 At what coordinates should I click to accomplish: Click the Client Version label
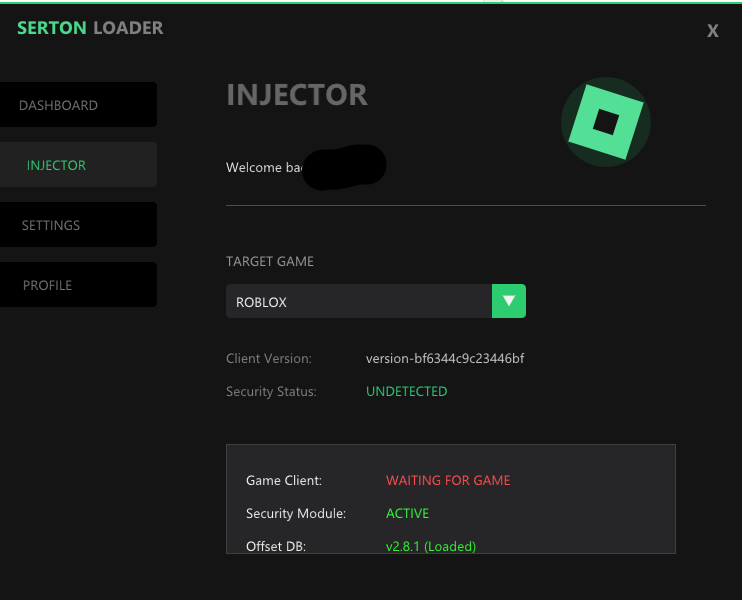(x=269, y=359)
